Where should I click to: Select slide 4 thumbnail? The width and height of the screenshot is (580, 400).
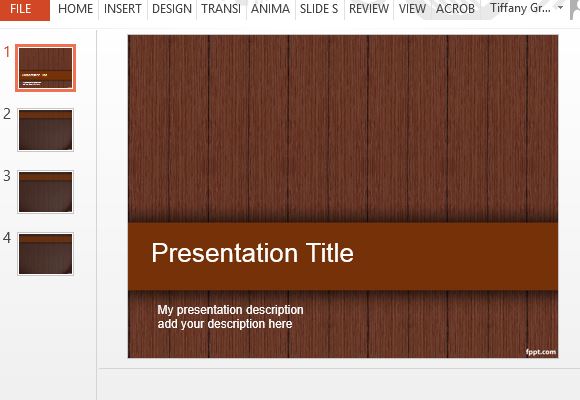45,254
